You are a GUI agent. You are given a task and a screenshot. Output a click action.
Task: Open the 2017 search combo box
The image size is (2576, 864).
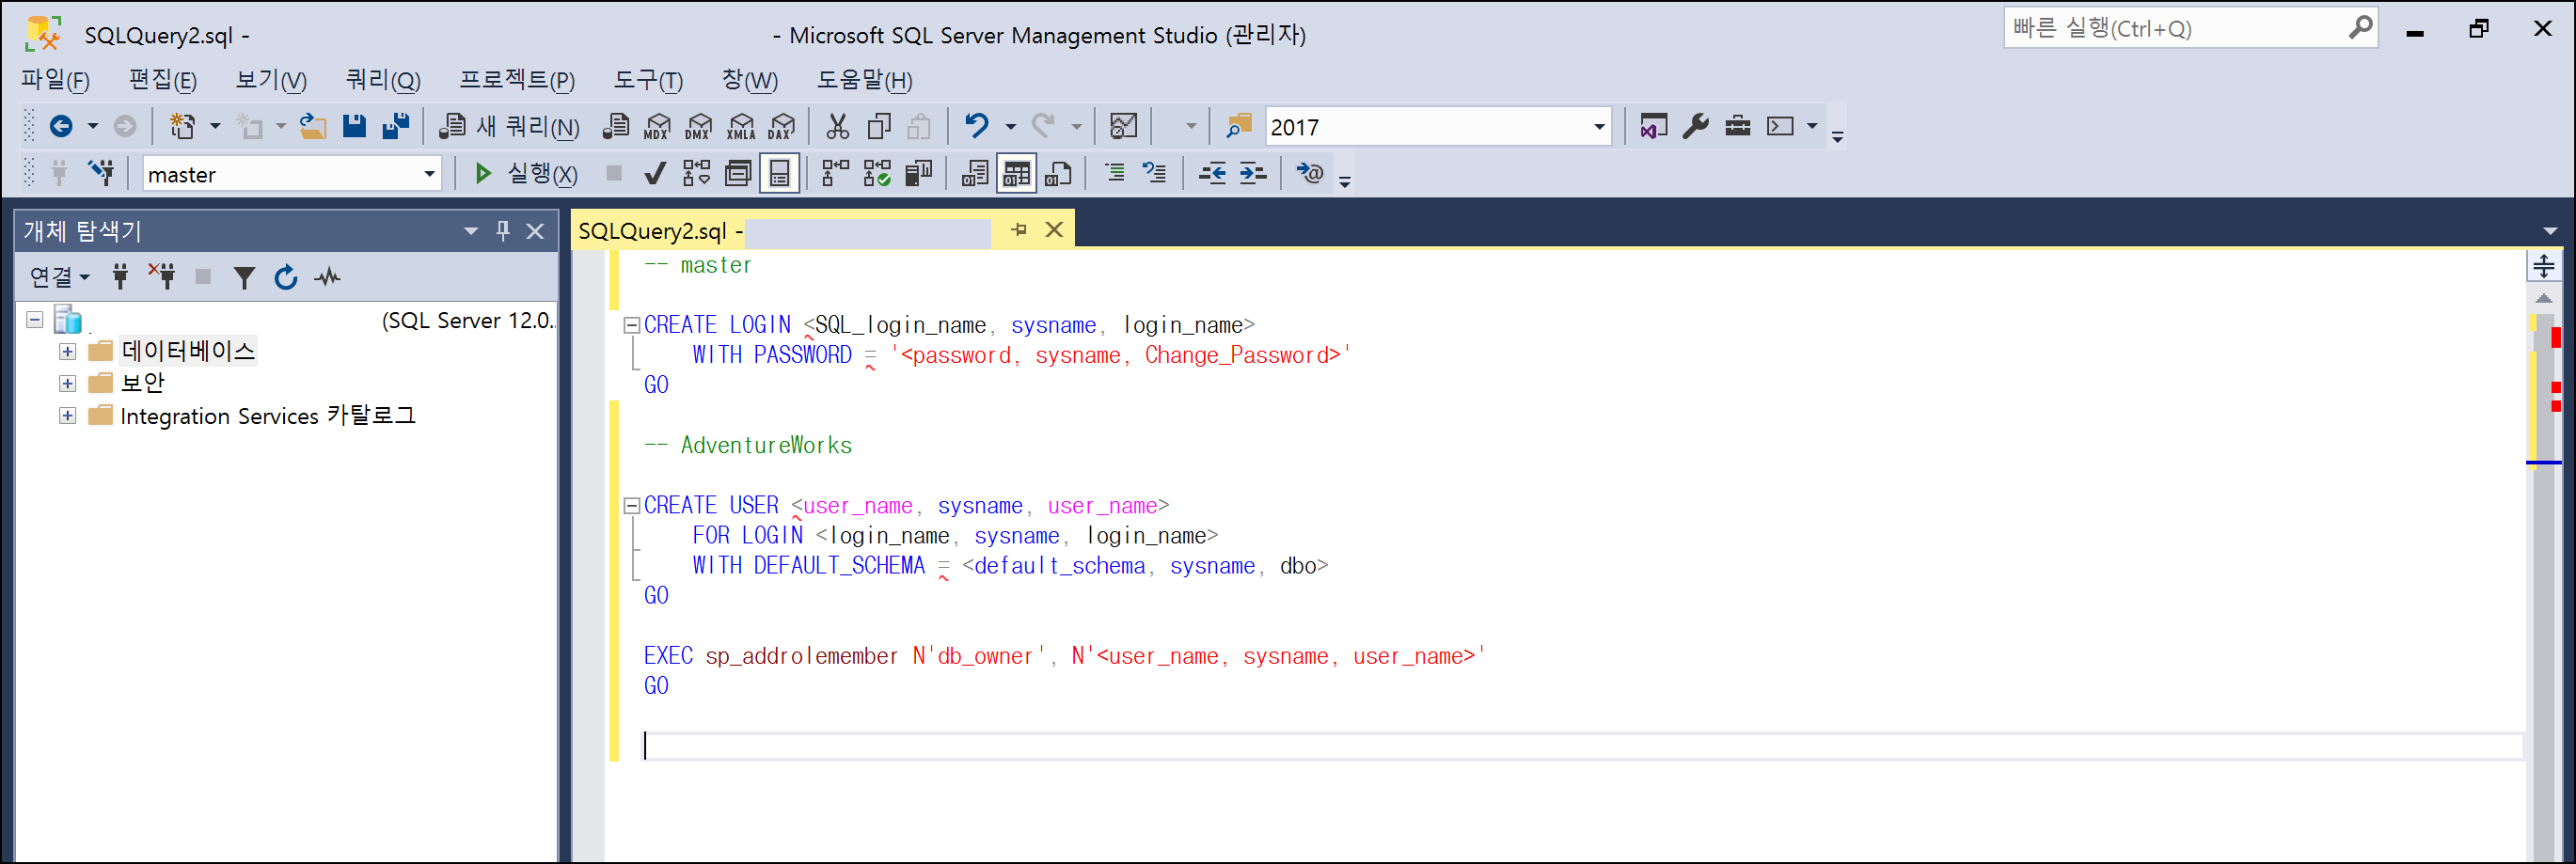[x=1438, y=127]
